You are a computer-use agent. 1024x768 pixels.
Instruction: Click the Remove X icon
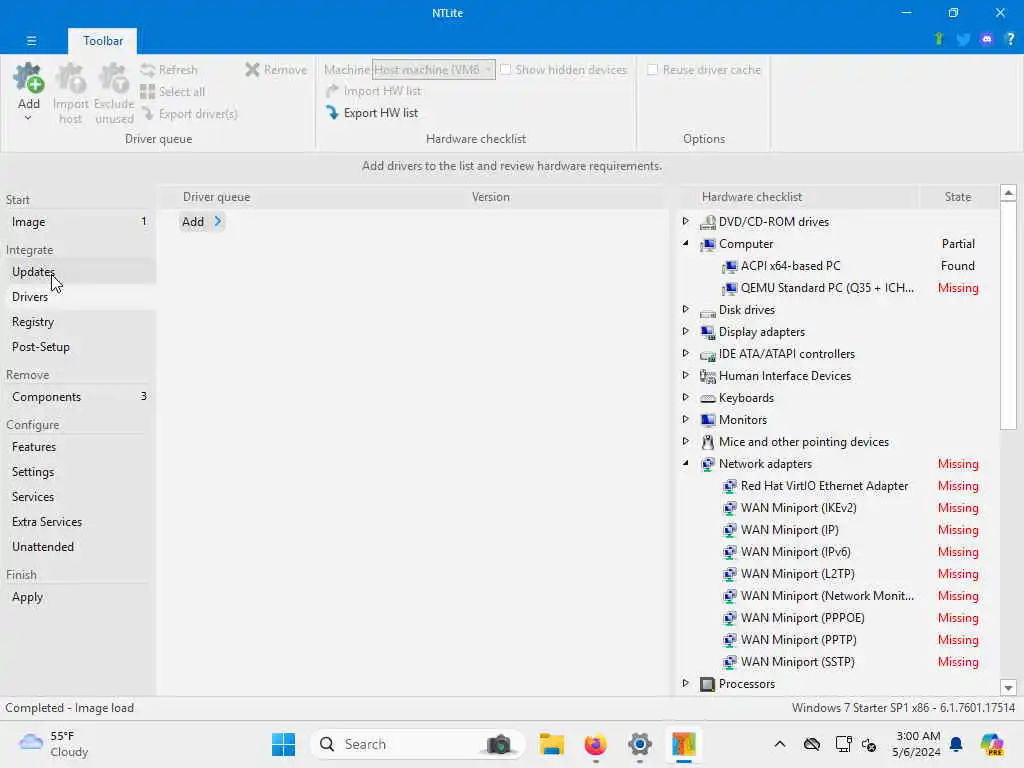tap(252, 70)
